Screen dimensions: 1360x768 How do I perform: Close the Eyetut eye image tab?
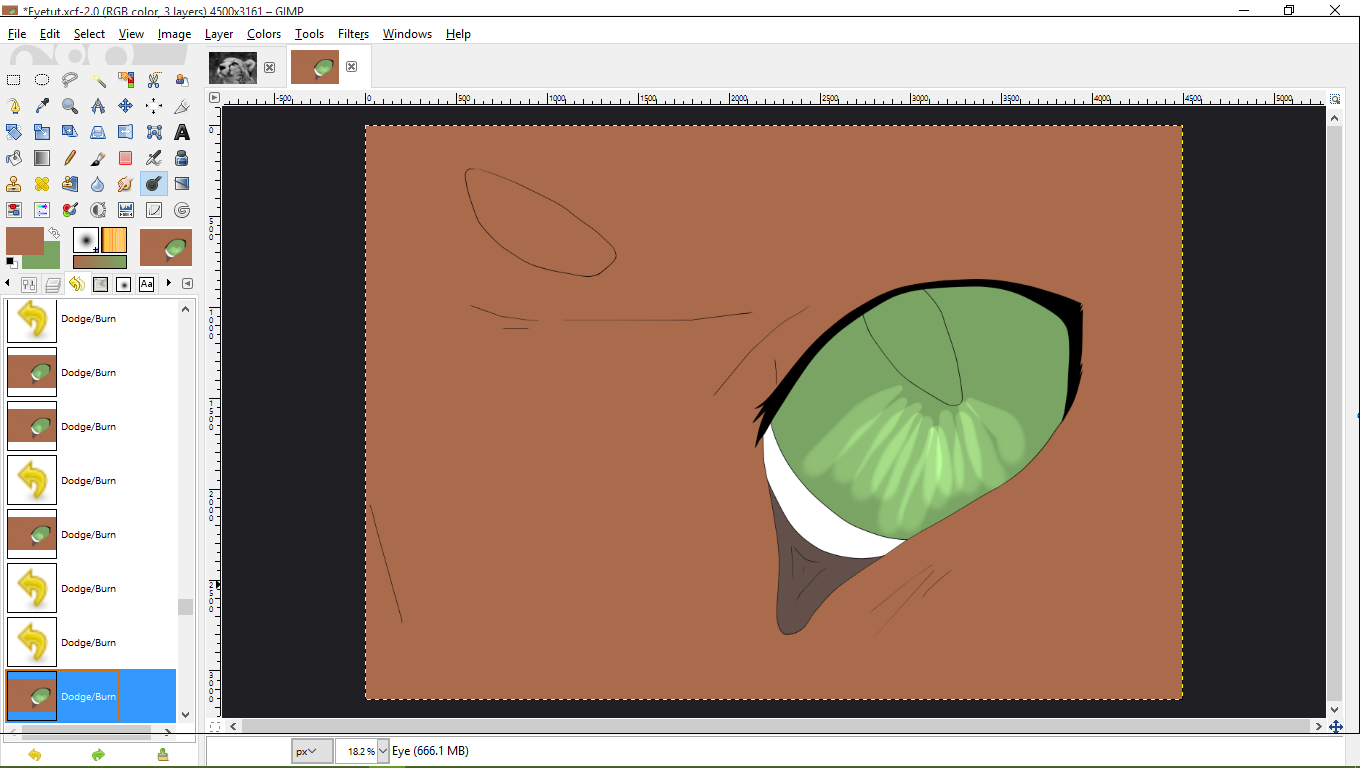tap(351, 67)
